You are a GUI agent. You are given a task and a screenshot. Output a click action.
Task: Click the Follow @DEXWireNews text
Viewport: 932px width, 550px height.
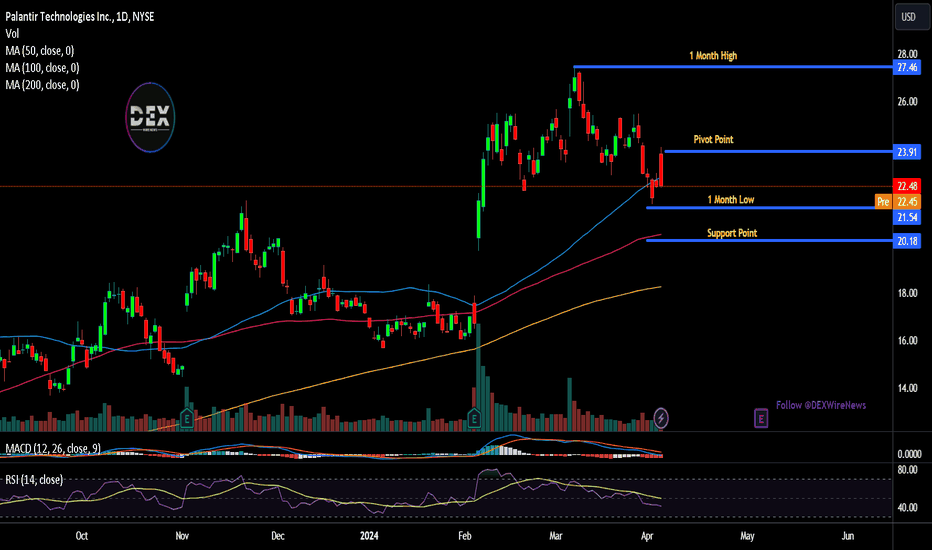click(x=821, y=405)
